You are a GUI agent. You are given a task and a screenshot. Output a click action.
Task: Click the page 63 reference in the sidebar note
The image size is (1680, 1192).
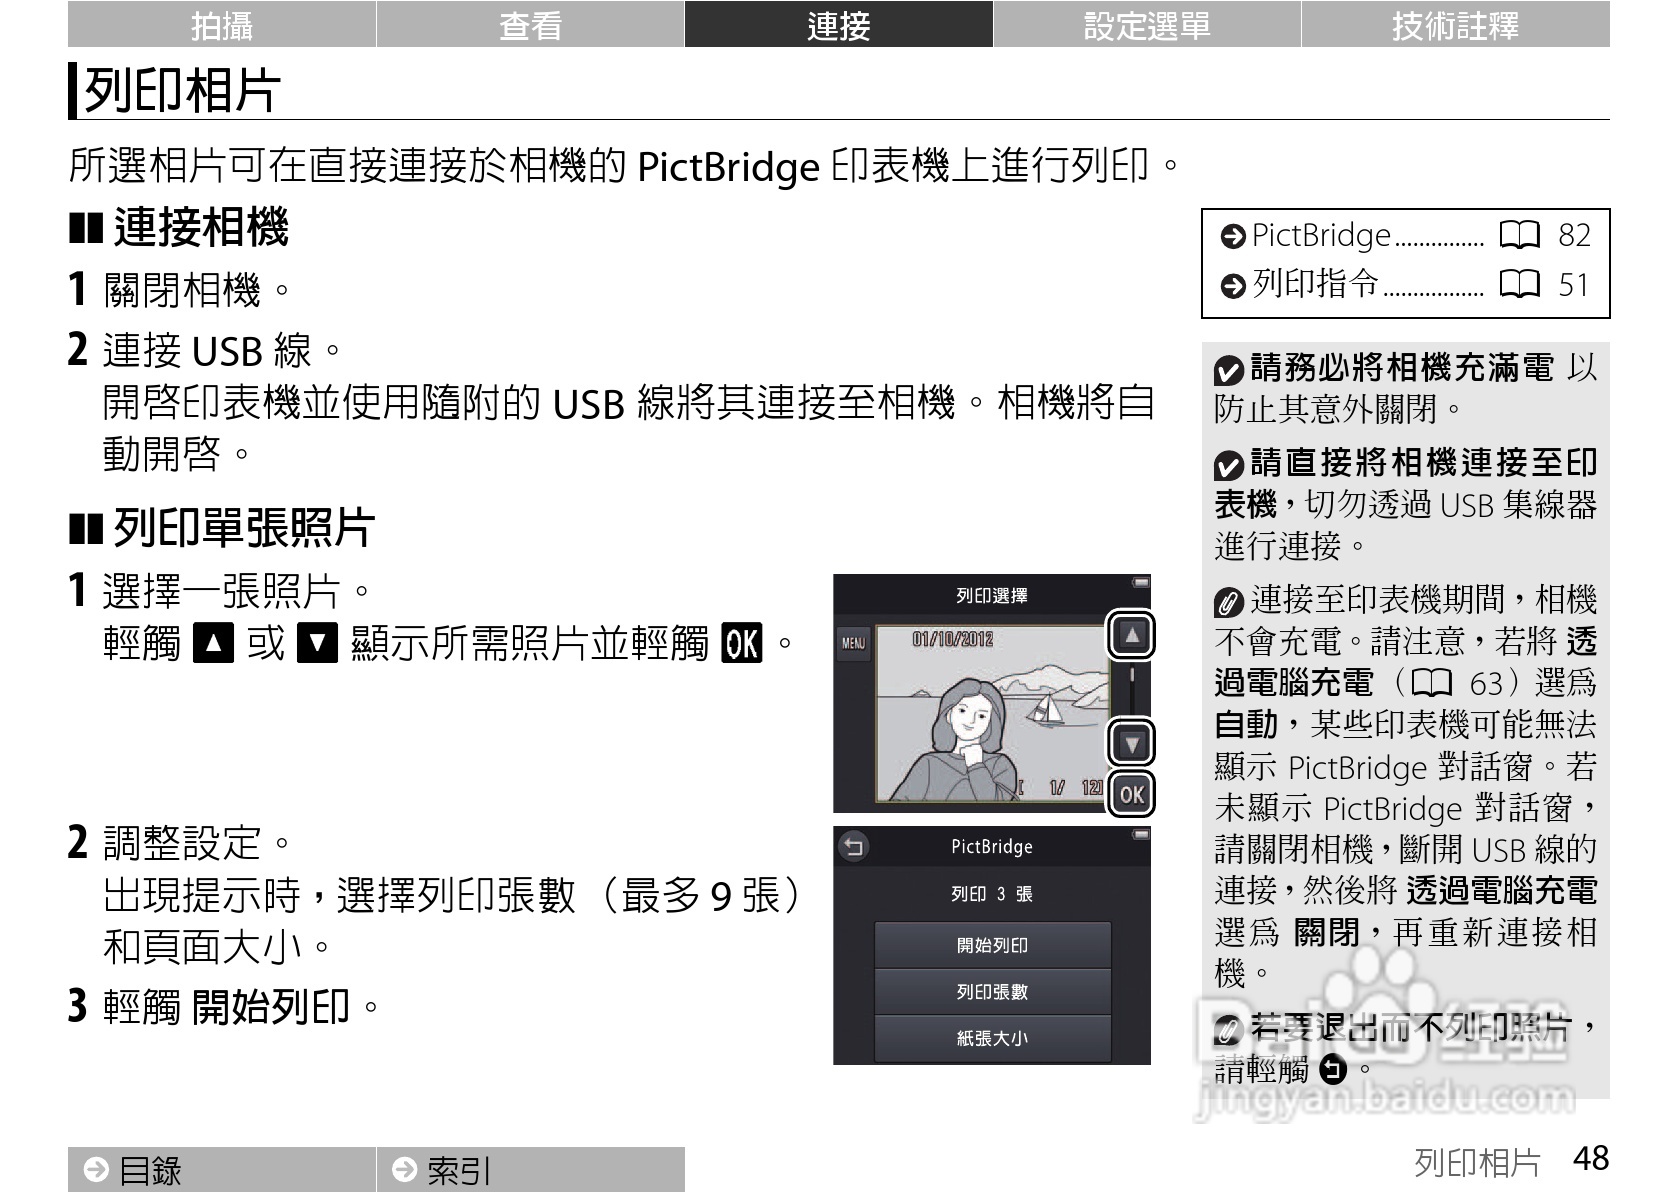tap(1459, 683)
